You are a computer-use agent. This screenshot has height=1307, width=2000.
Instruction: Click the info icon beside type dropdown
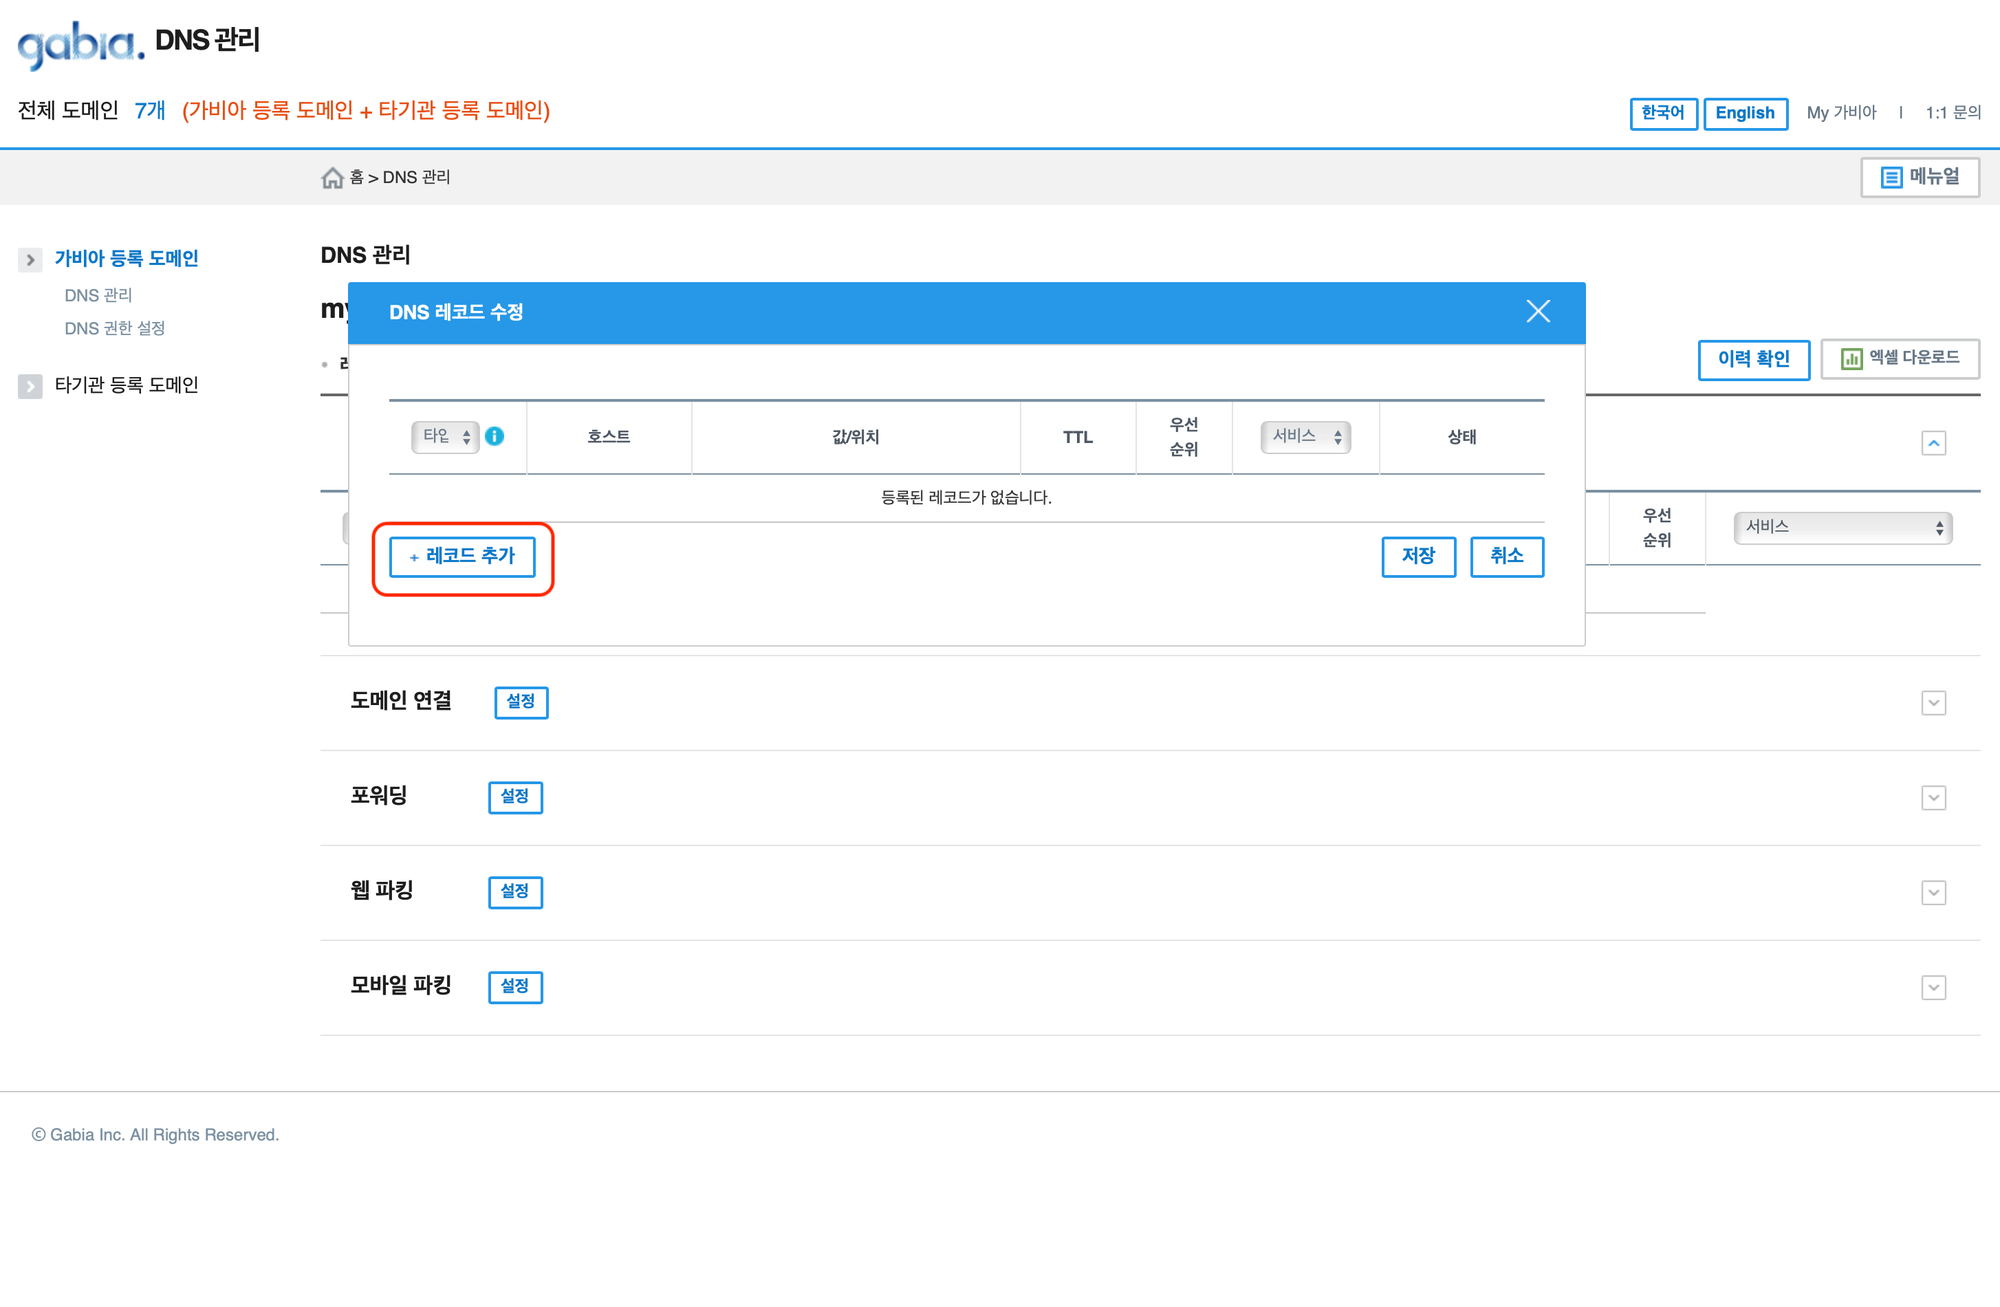point(494,436)
